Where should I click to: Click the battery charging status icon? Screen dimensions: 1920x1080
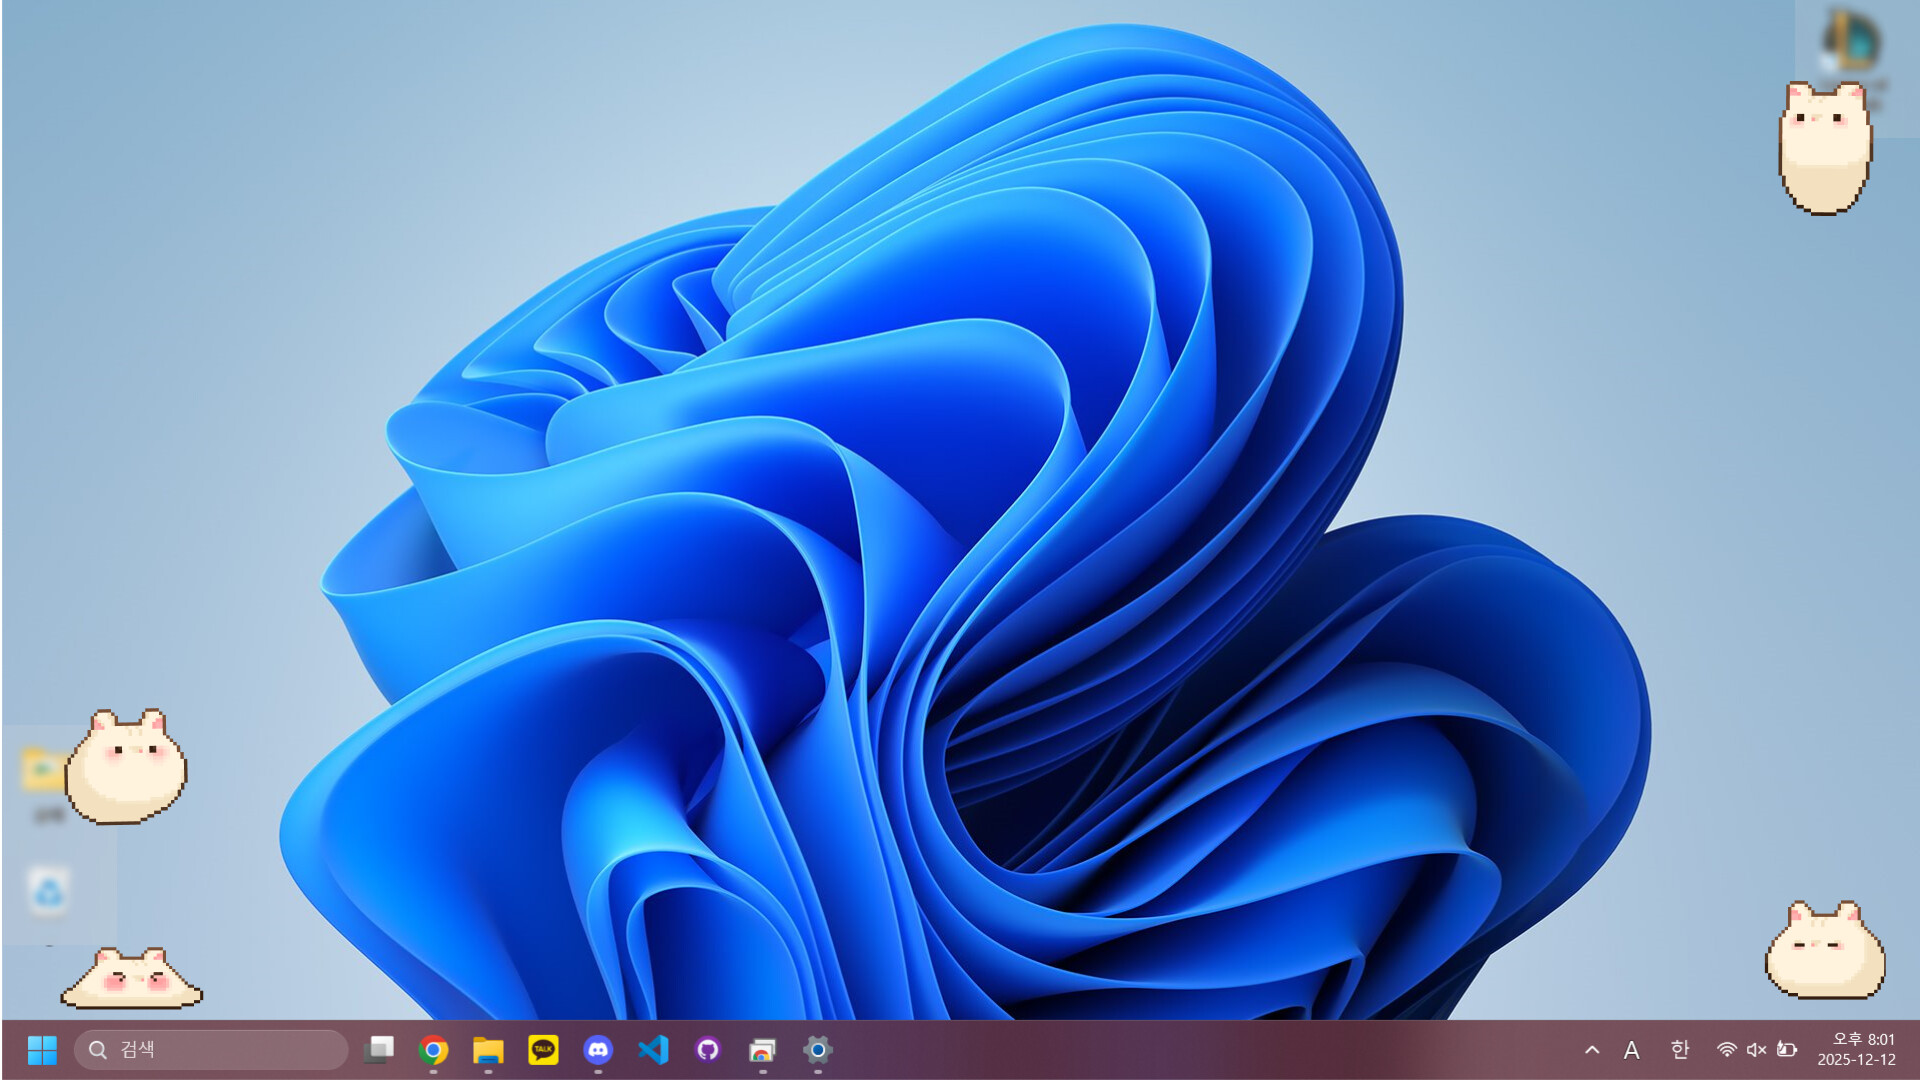click(x=1787, y=1050)
